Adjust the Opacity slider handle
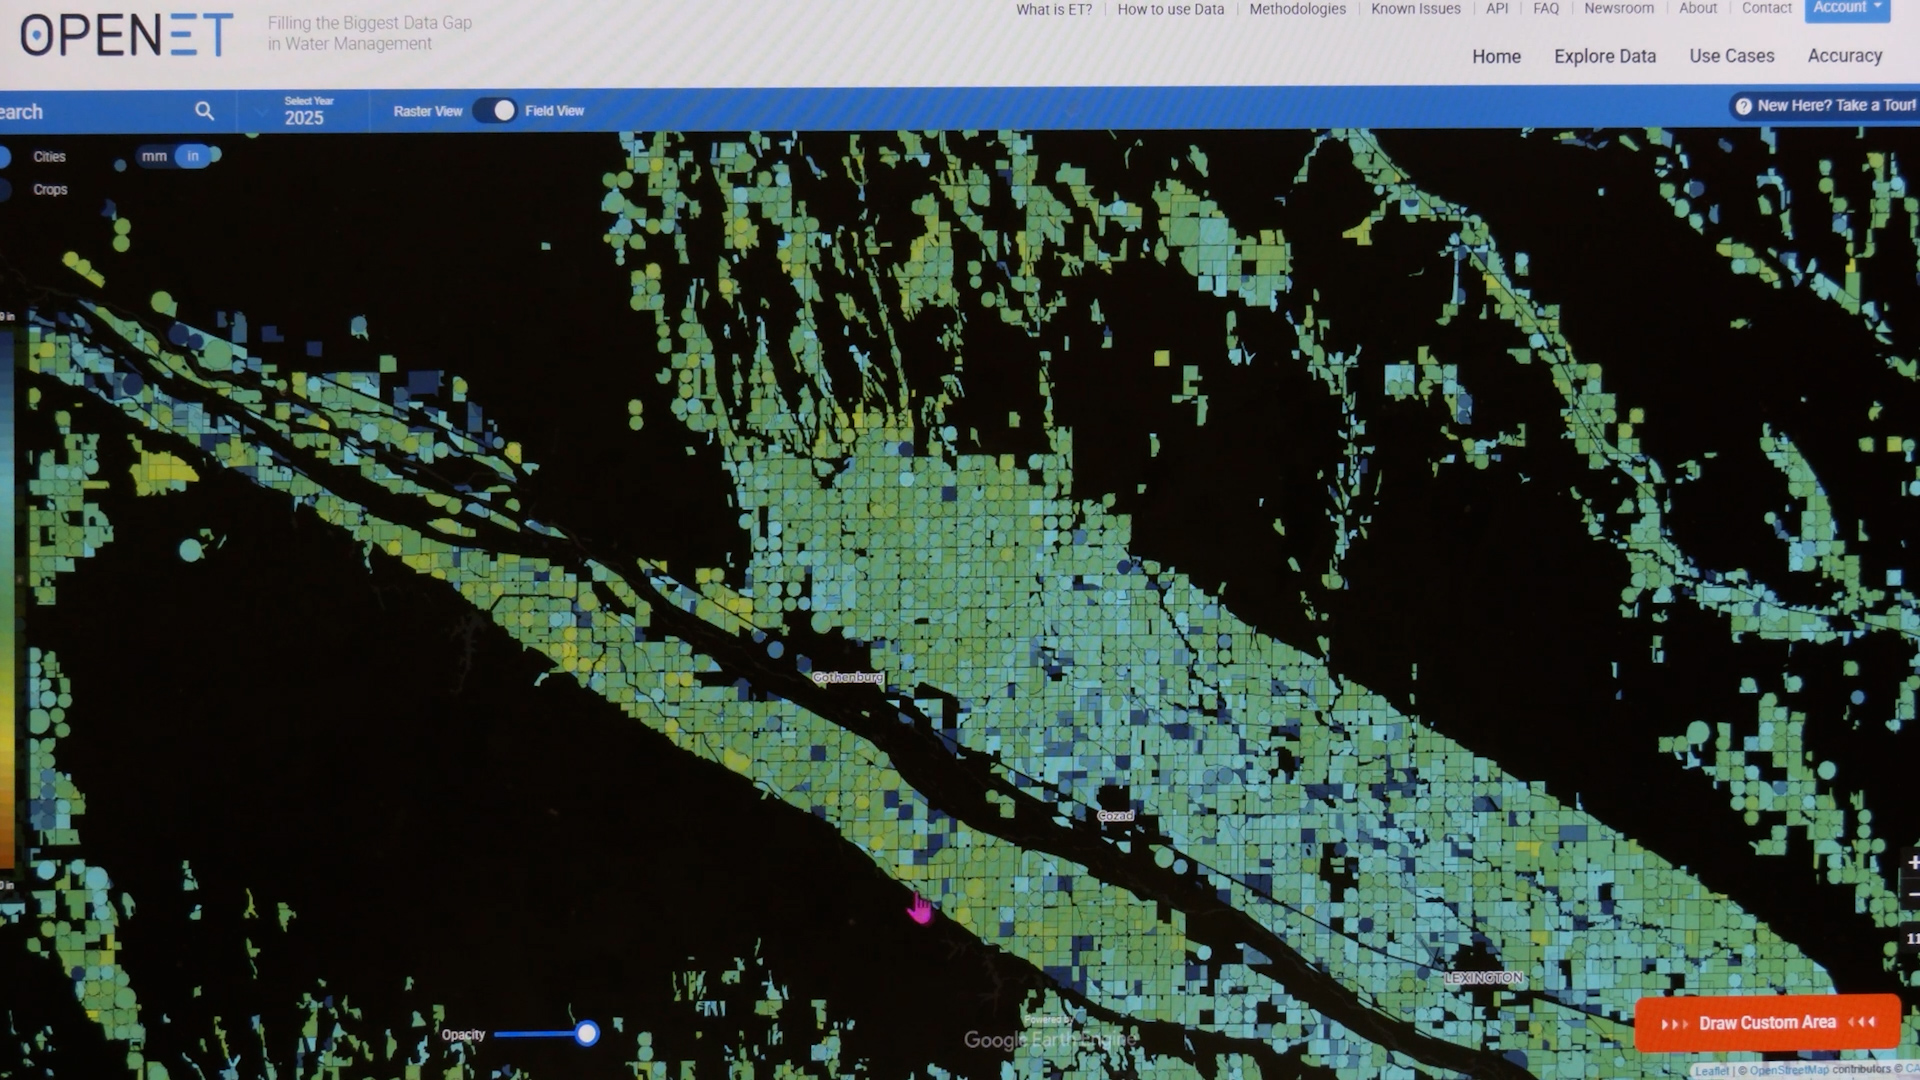 click(x=586, y=1033)
